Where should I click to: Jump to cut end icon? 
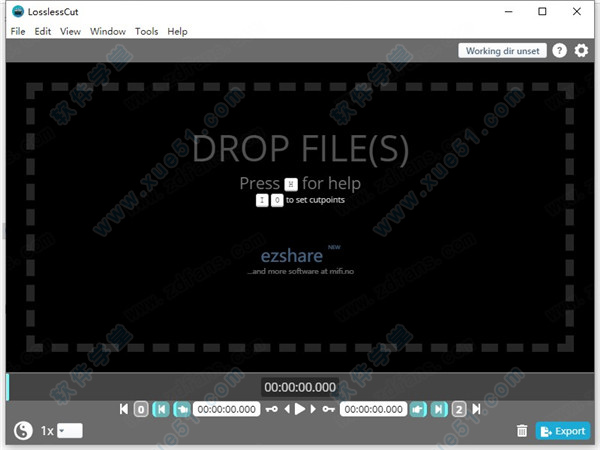click(439, 409)
